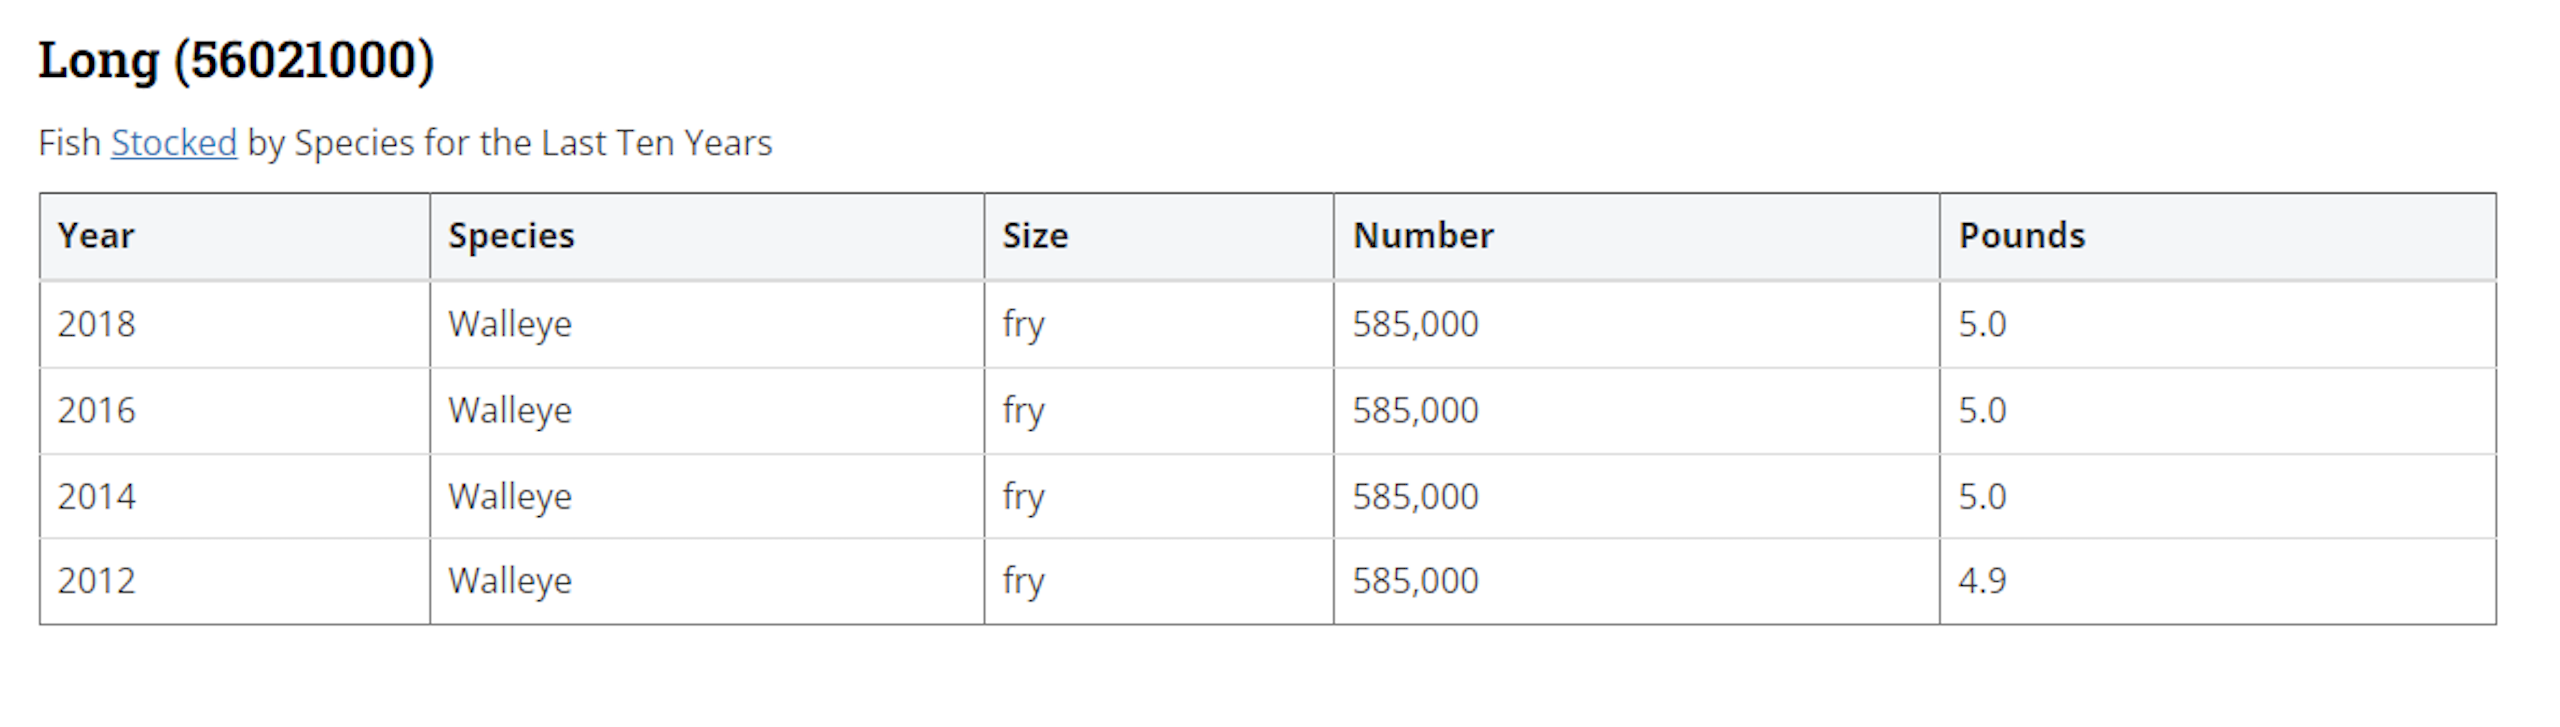Select the 2014 year cell
The image size is (2560, 727).
point(96,496)
